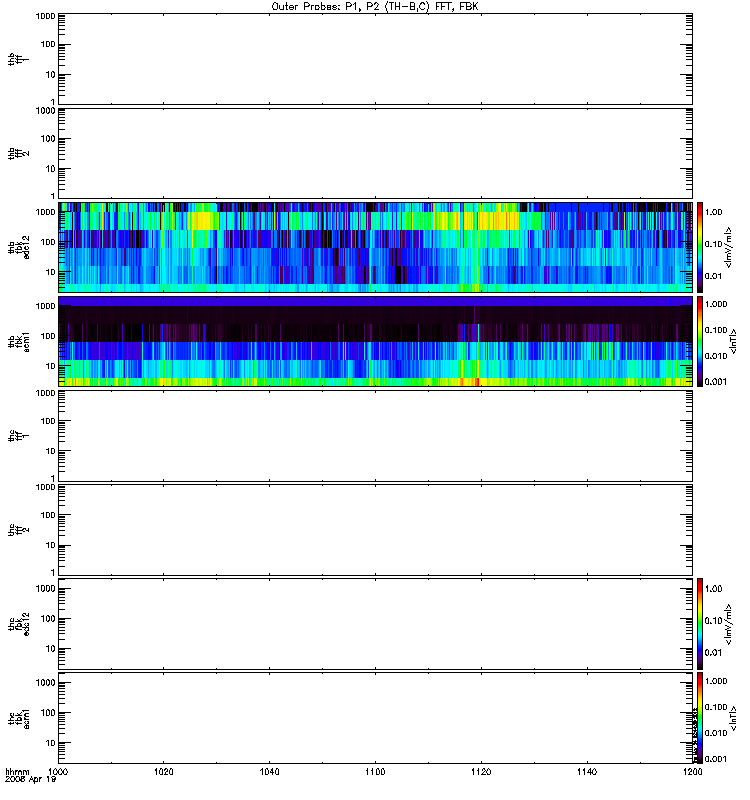Select the empty thb fft 1 plot panel
The image size is (750, 800).
(375, 59)
